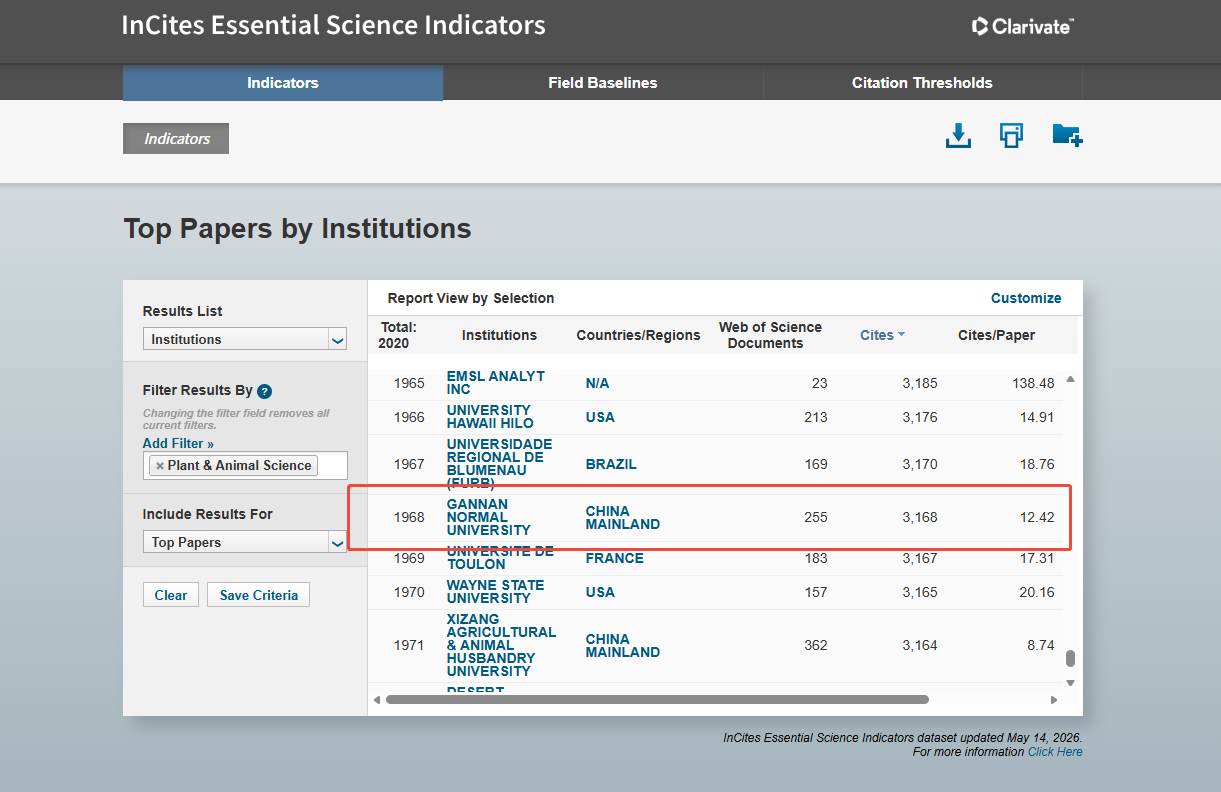Click the table scroll-up arrow
1221x792 pixels.
(1070, 380)
